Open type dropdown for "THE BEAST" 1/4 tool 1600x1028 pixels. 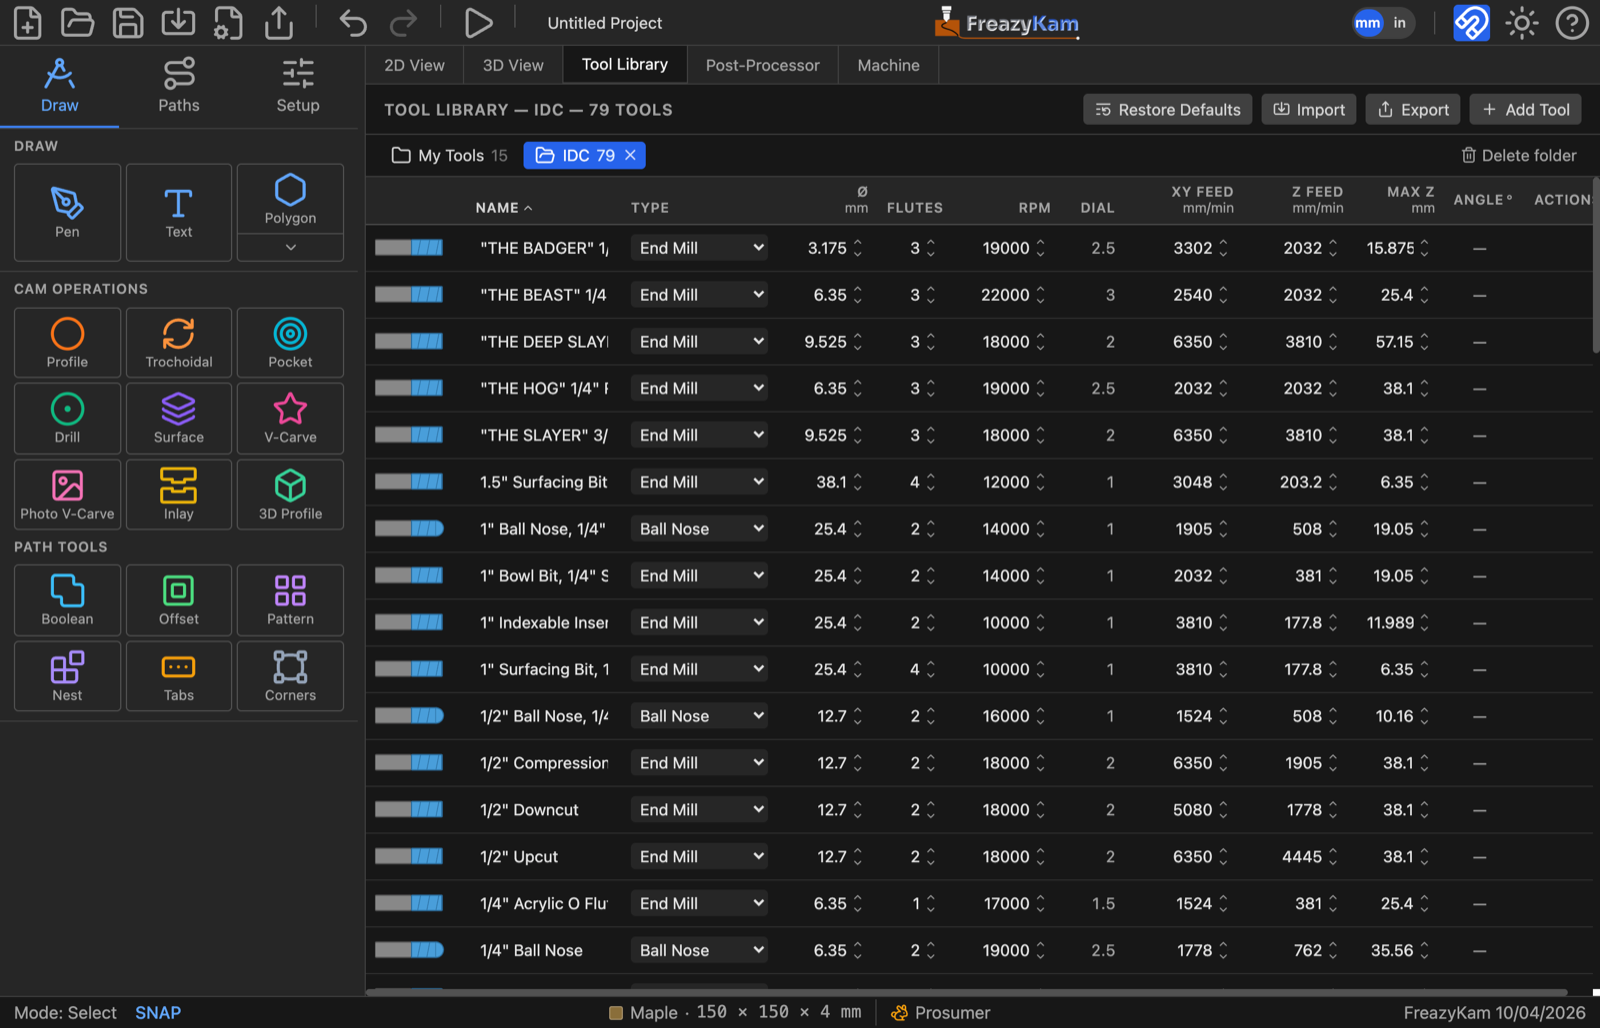[699, 295]
